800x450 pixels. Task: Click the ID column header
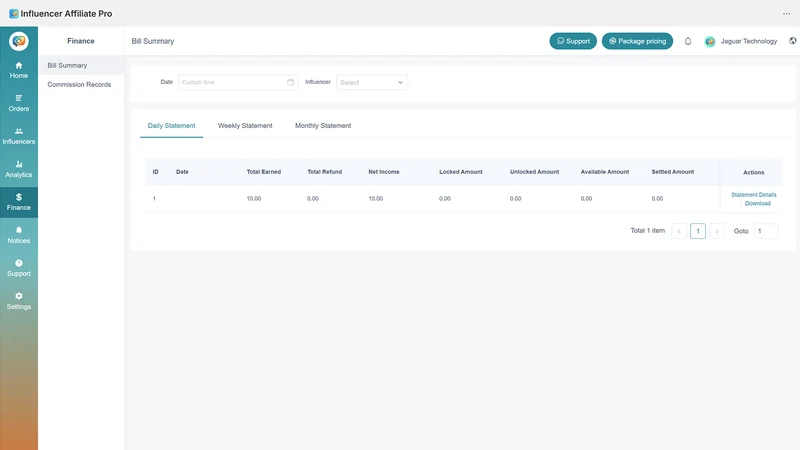pos(156,172)
